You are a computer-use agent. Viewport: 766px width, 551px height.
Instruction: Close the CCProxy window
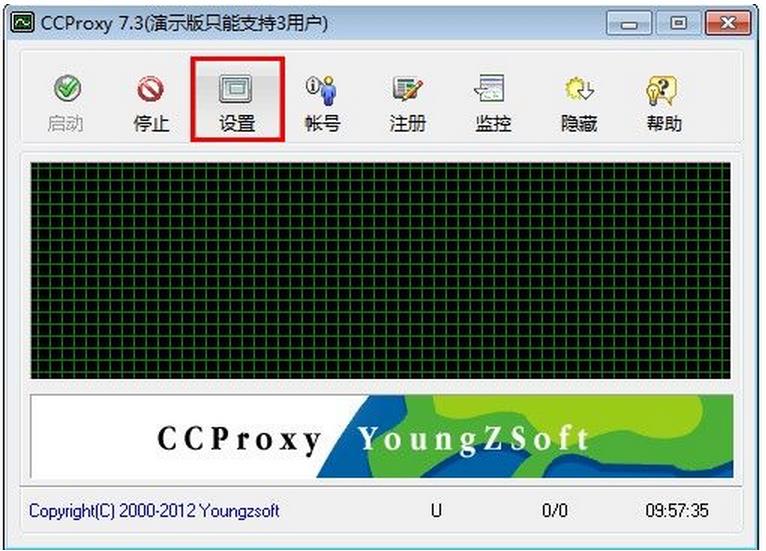[x=728, y=23]
